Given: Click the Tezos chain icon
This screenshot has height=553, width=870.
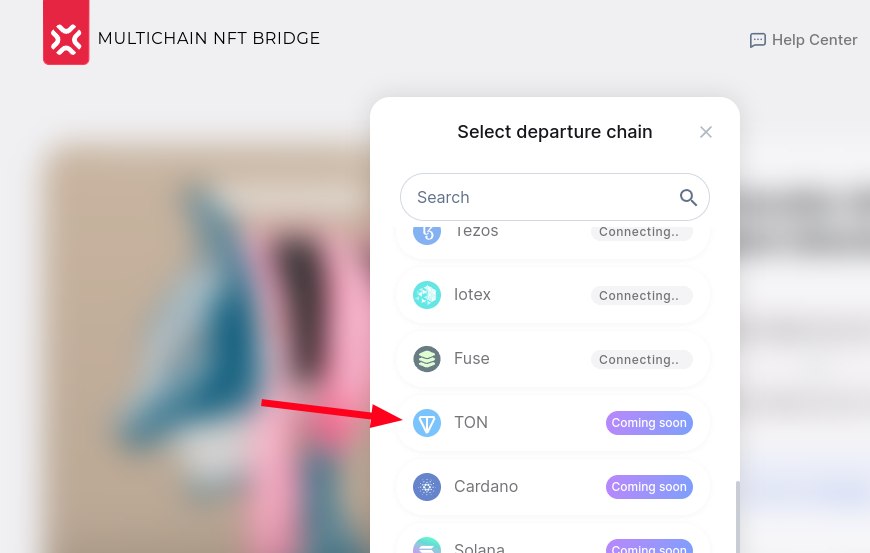Looking at the screenshot, I should [x=427, y=233].
